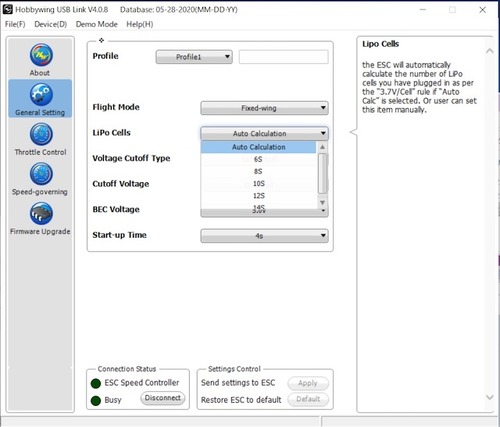Image resolution: width=500 pixels, height=427 pixels.
Task: Click the Disconnect button
Action: coord(163,398)
